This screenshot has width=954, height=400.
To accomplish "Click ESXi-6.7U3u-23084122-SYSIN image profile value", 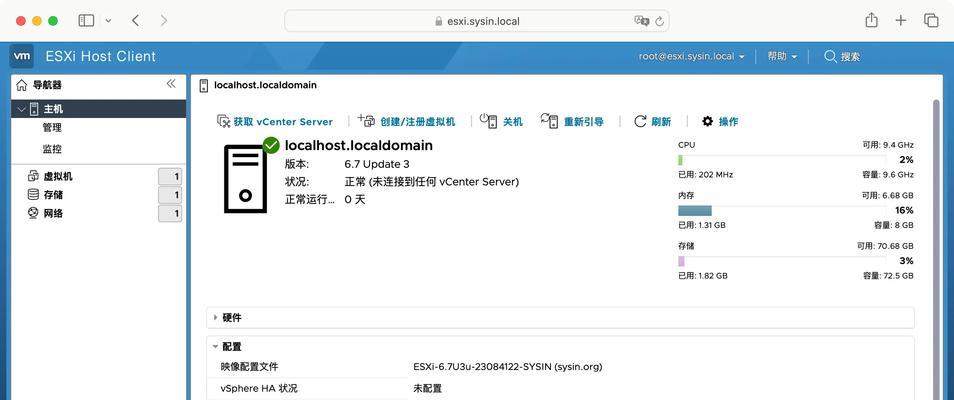I will click(508, 367).
